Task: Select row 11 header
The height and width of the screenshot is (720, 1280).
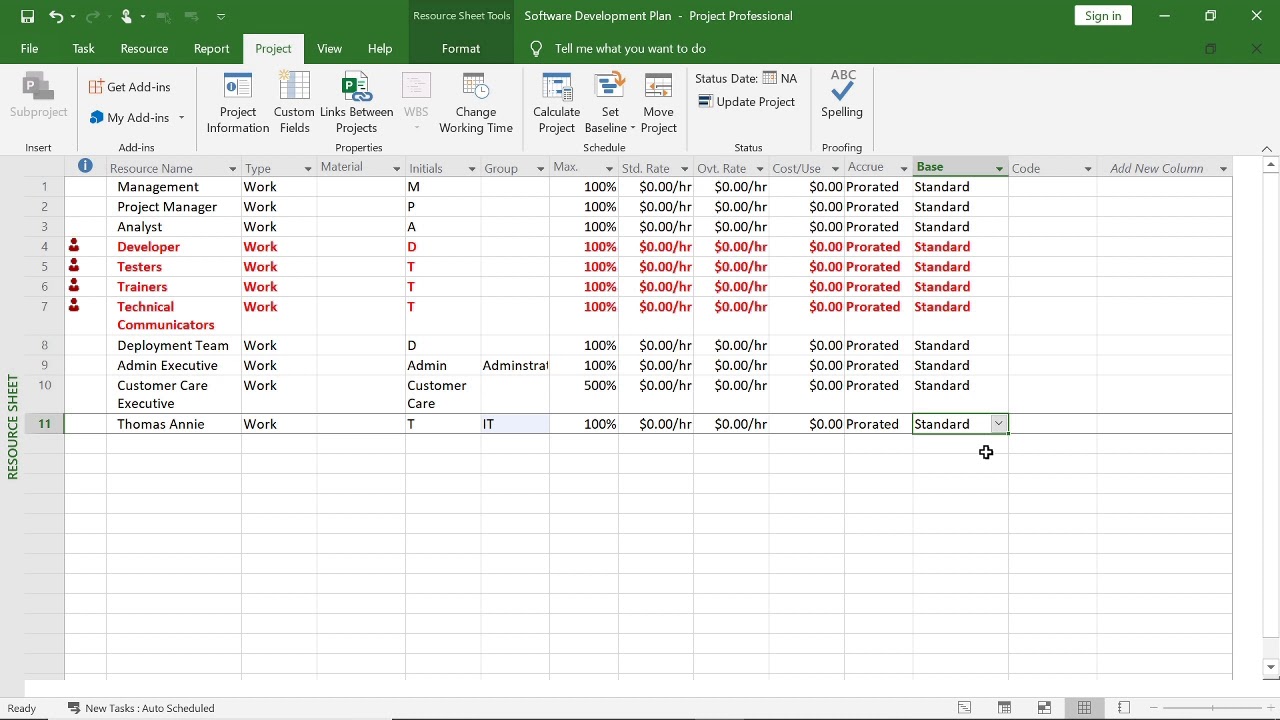Action: click(44, 424)
